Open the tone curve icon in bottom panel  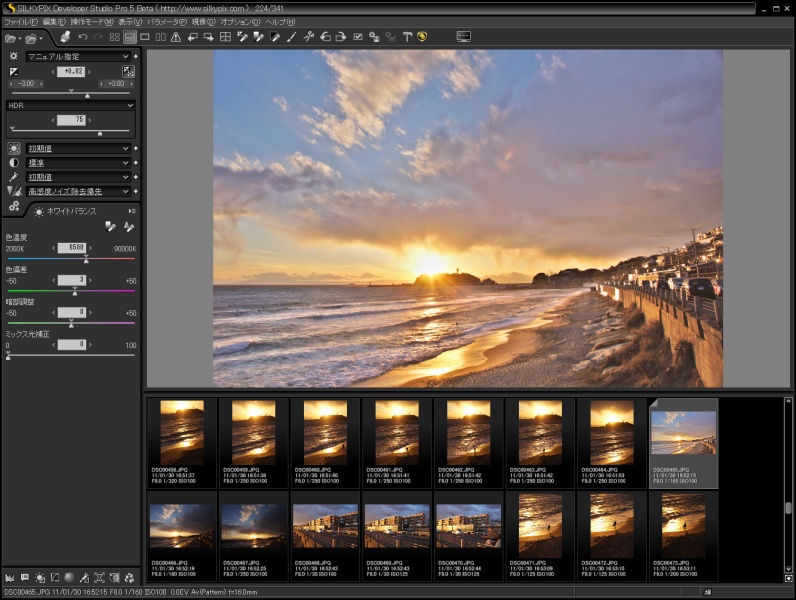(x=54, y=578)
